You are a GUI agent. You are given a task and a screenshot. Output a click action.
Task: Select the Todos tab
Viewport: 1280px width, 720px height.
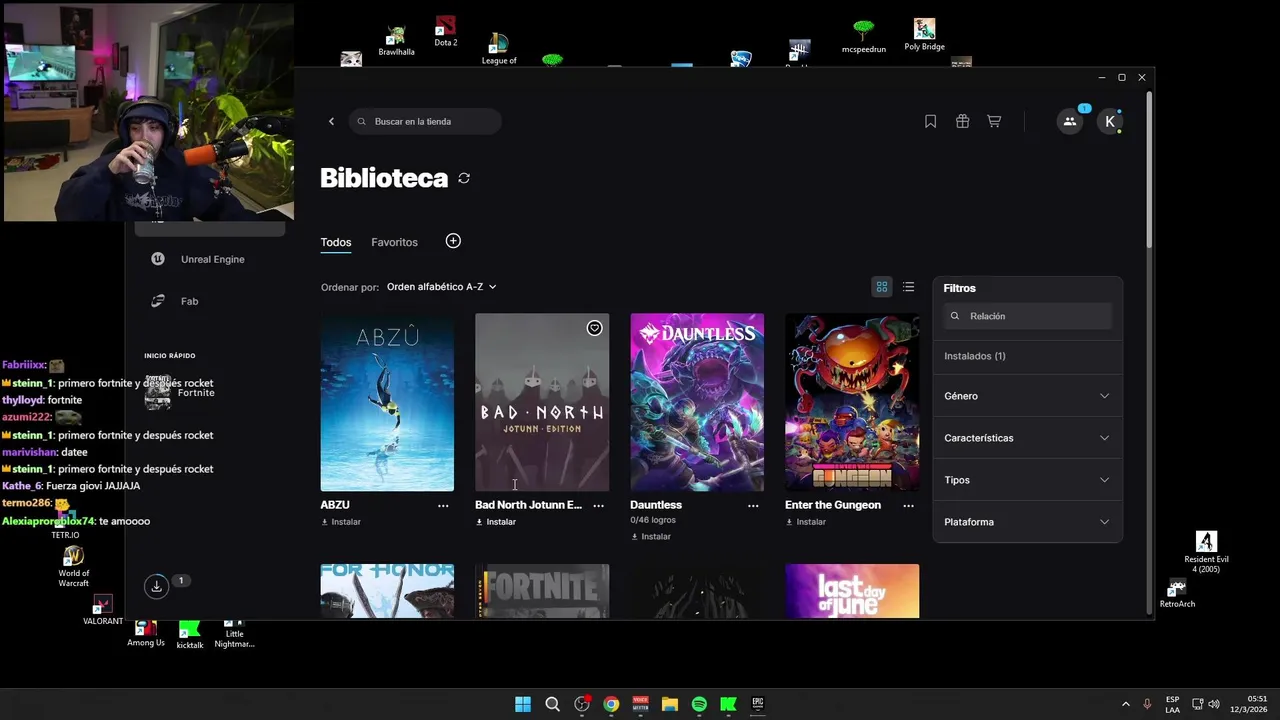[x=336, y=242]
